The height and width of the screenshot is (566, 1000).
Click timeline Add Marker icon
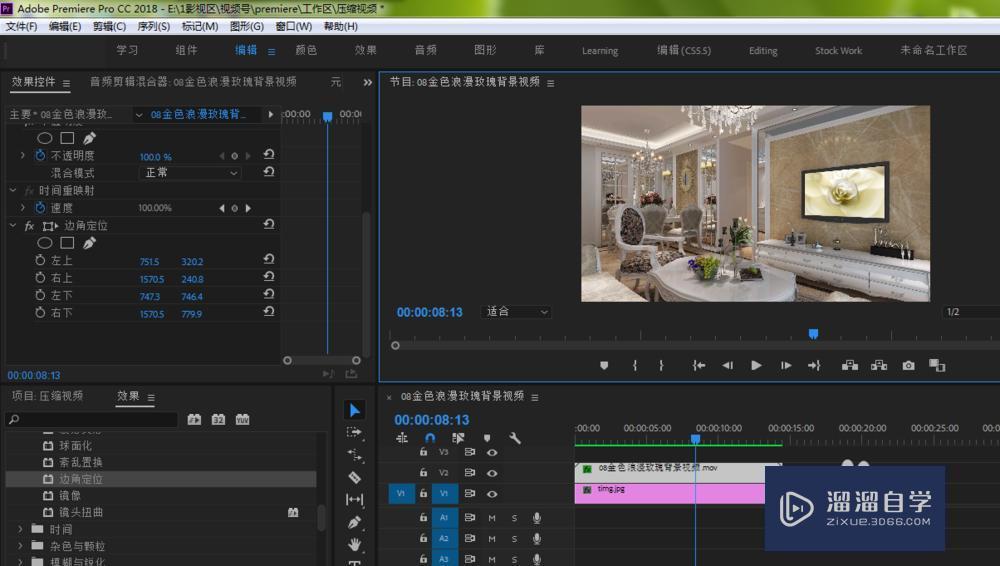[x=487, y=438]
